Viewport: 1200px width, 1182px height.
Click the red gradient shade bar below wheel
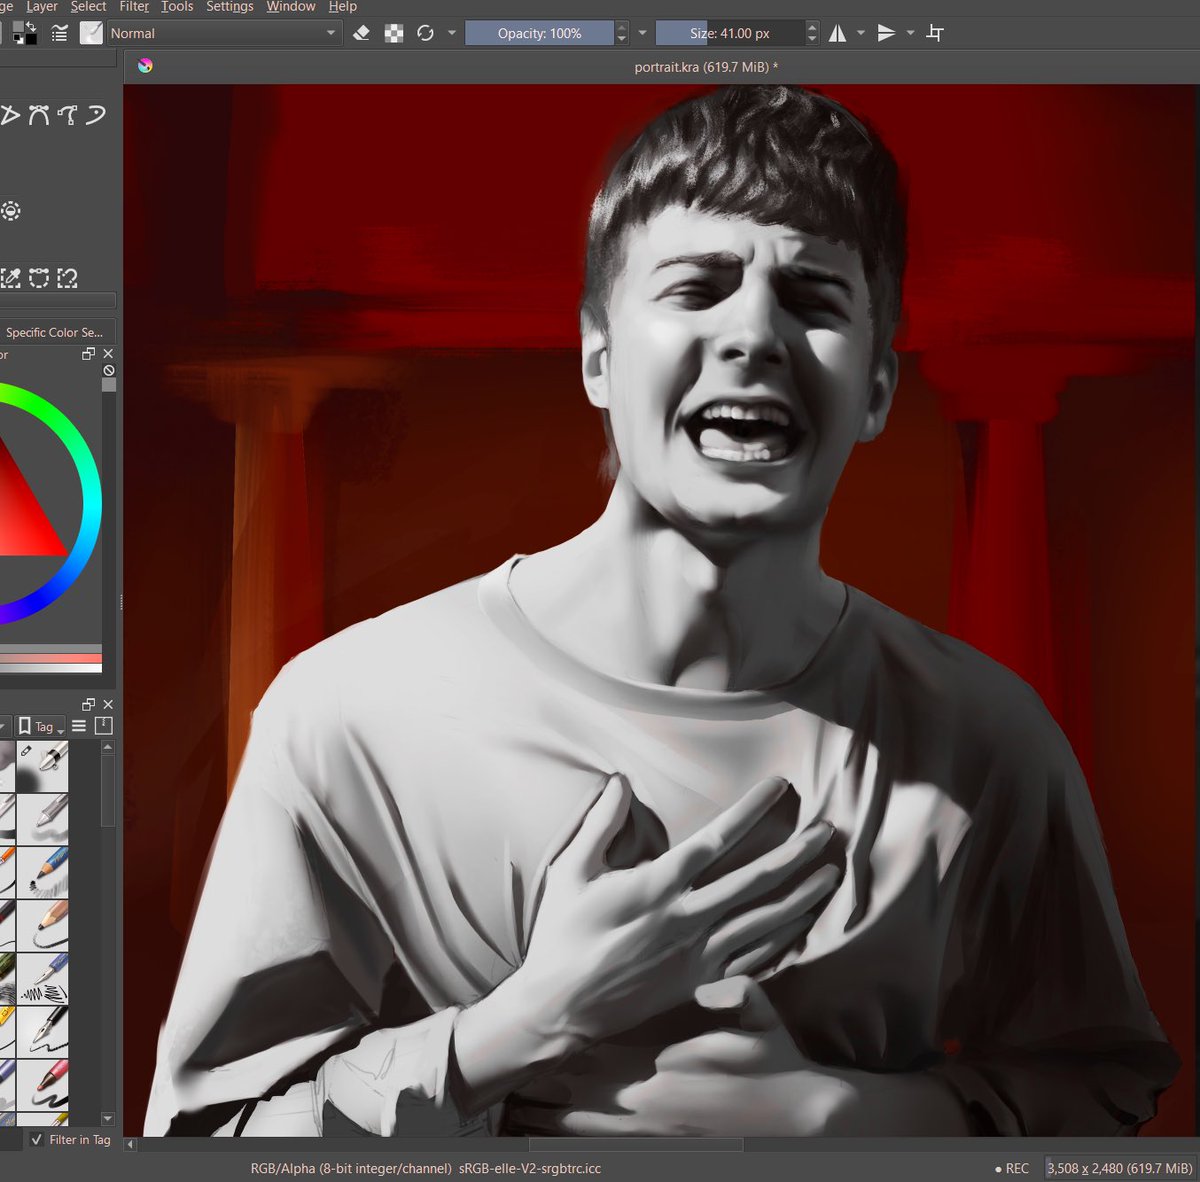(x=51, y=658)
